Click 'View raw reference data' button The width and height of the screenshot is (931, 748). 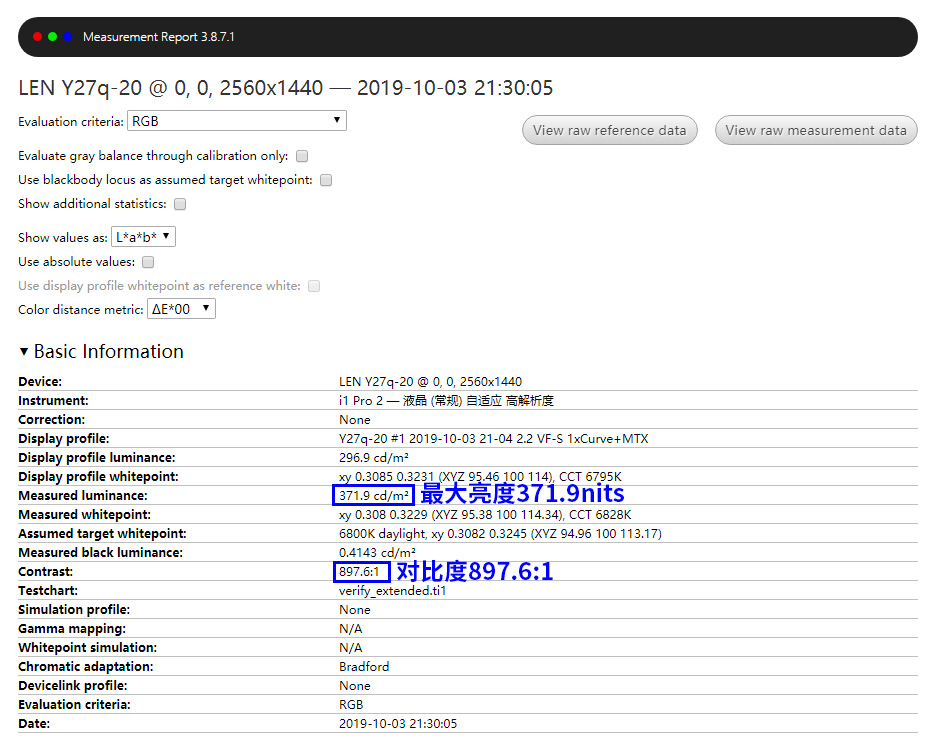click(609, 130)
